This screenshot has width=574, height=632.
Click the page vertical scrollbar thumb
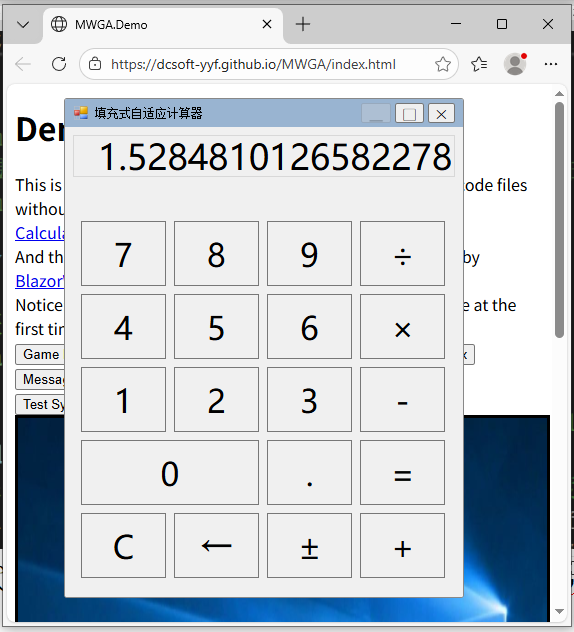pos(559,220)
